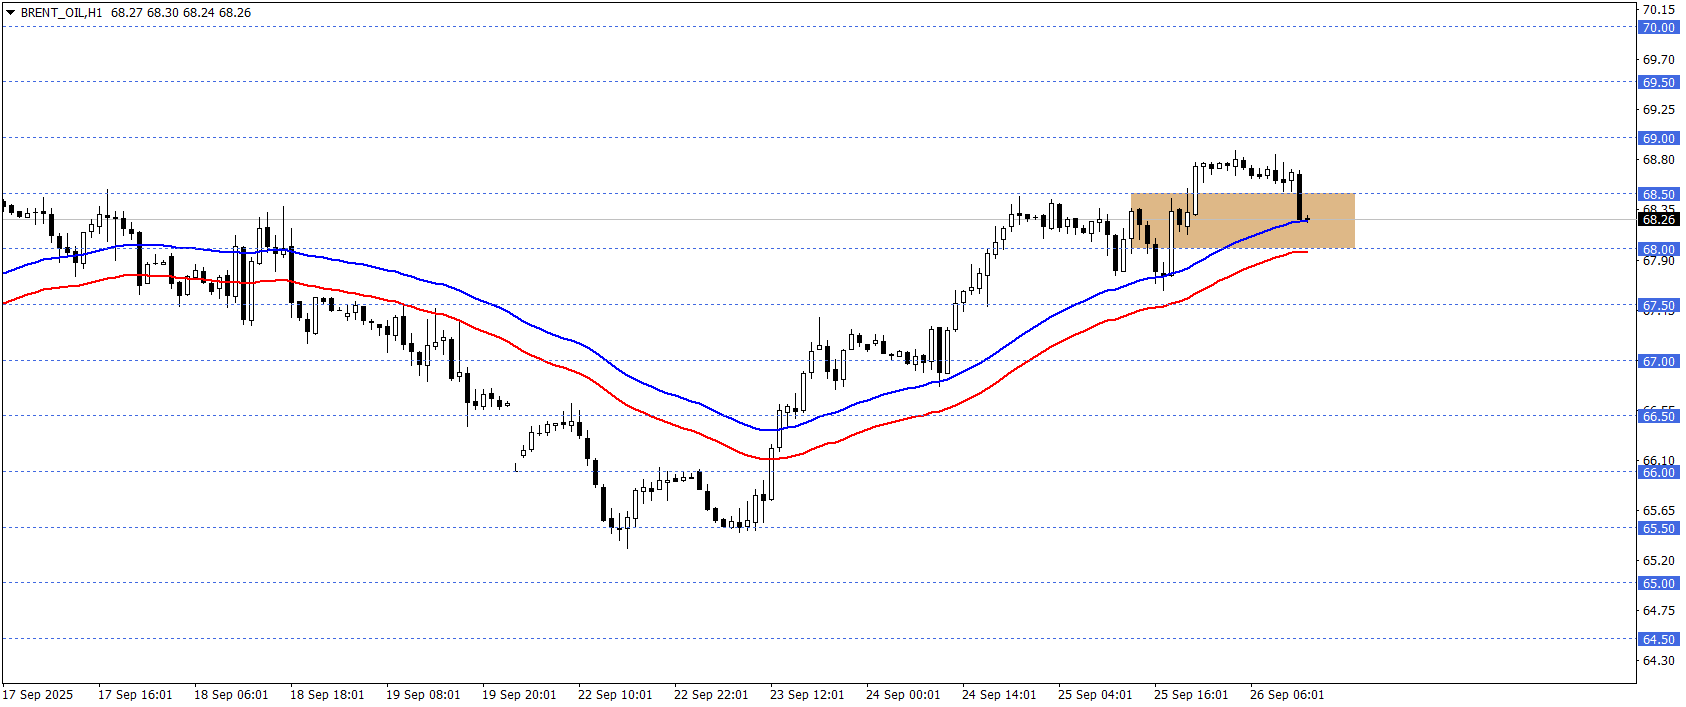The height and width of the screenshot is (707, 1686).
Task: Click the 22 Sep 10:01 time label
Action: tap(615, 694)
